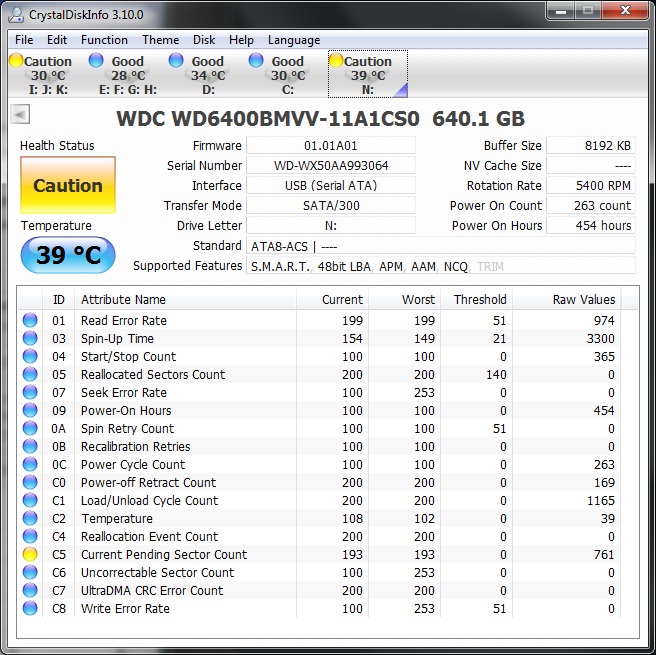Click the Rotation Rate value 5400 RPM

tap(591, 186)
